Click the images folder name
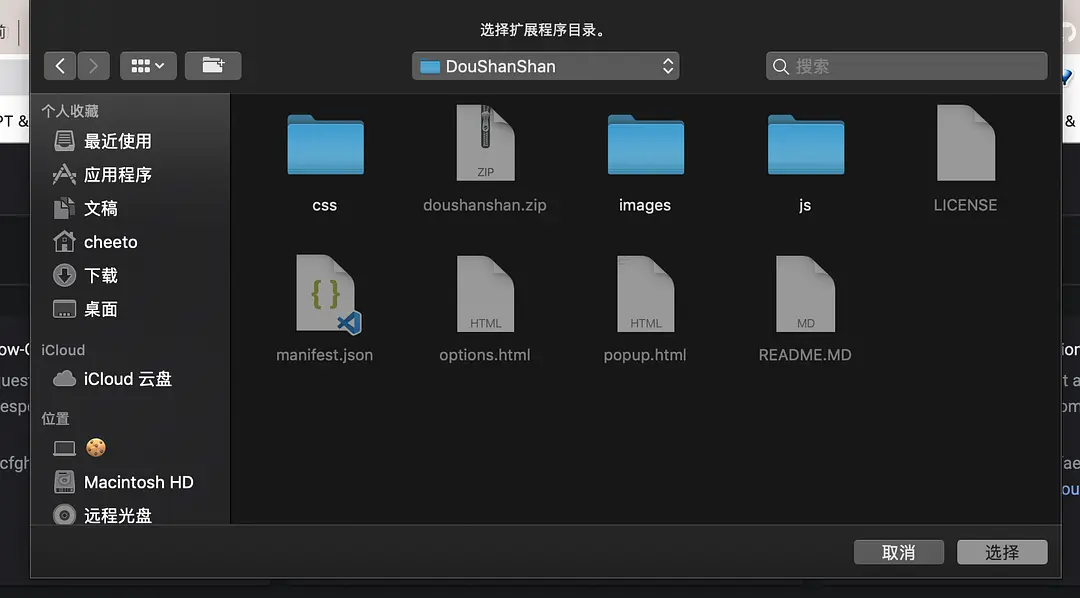1080x598 pixels. click(645, 205)
